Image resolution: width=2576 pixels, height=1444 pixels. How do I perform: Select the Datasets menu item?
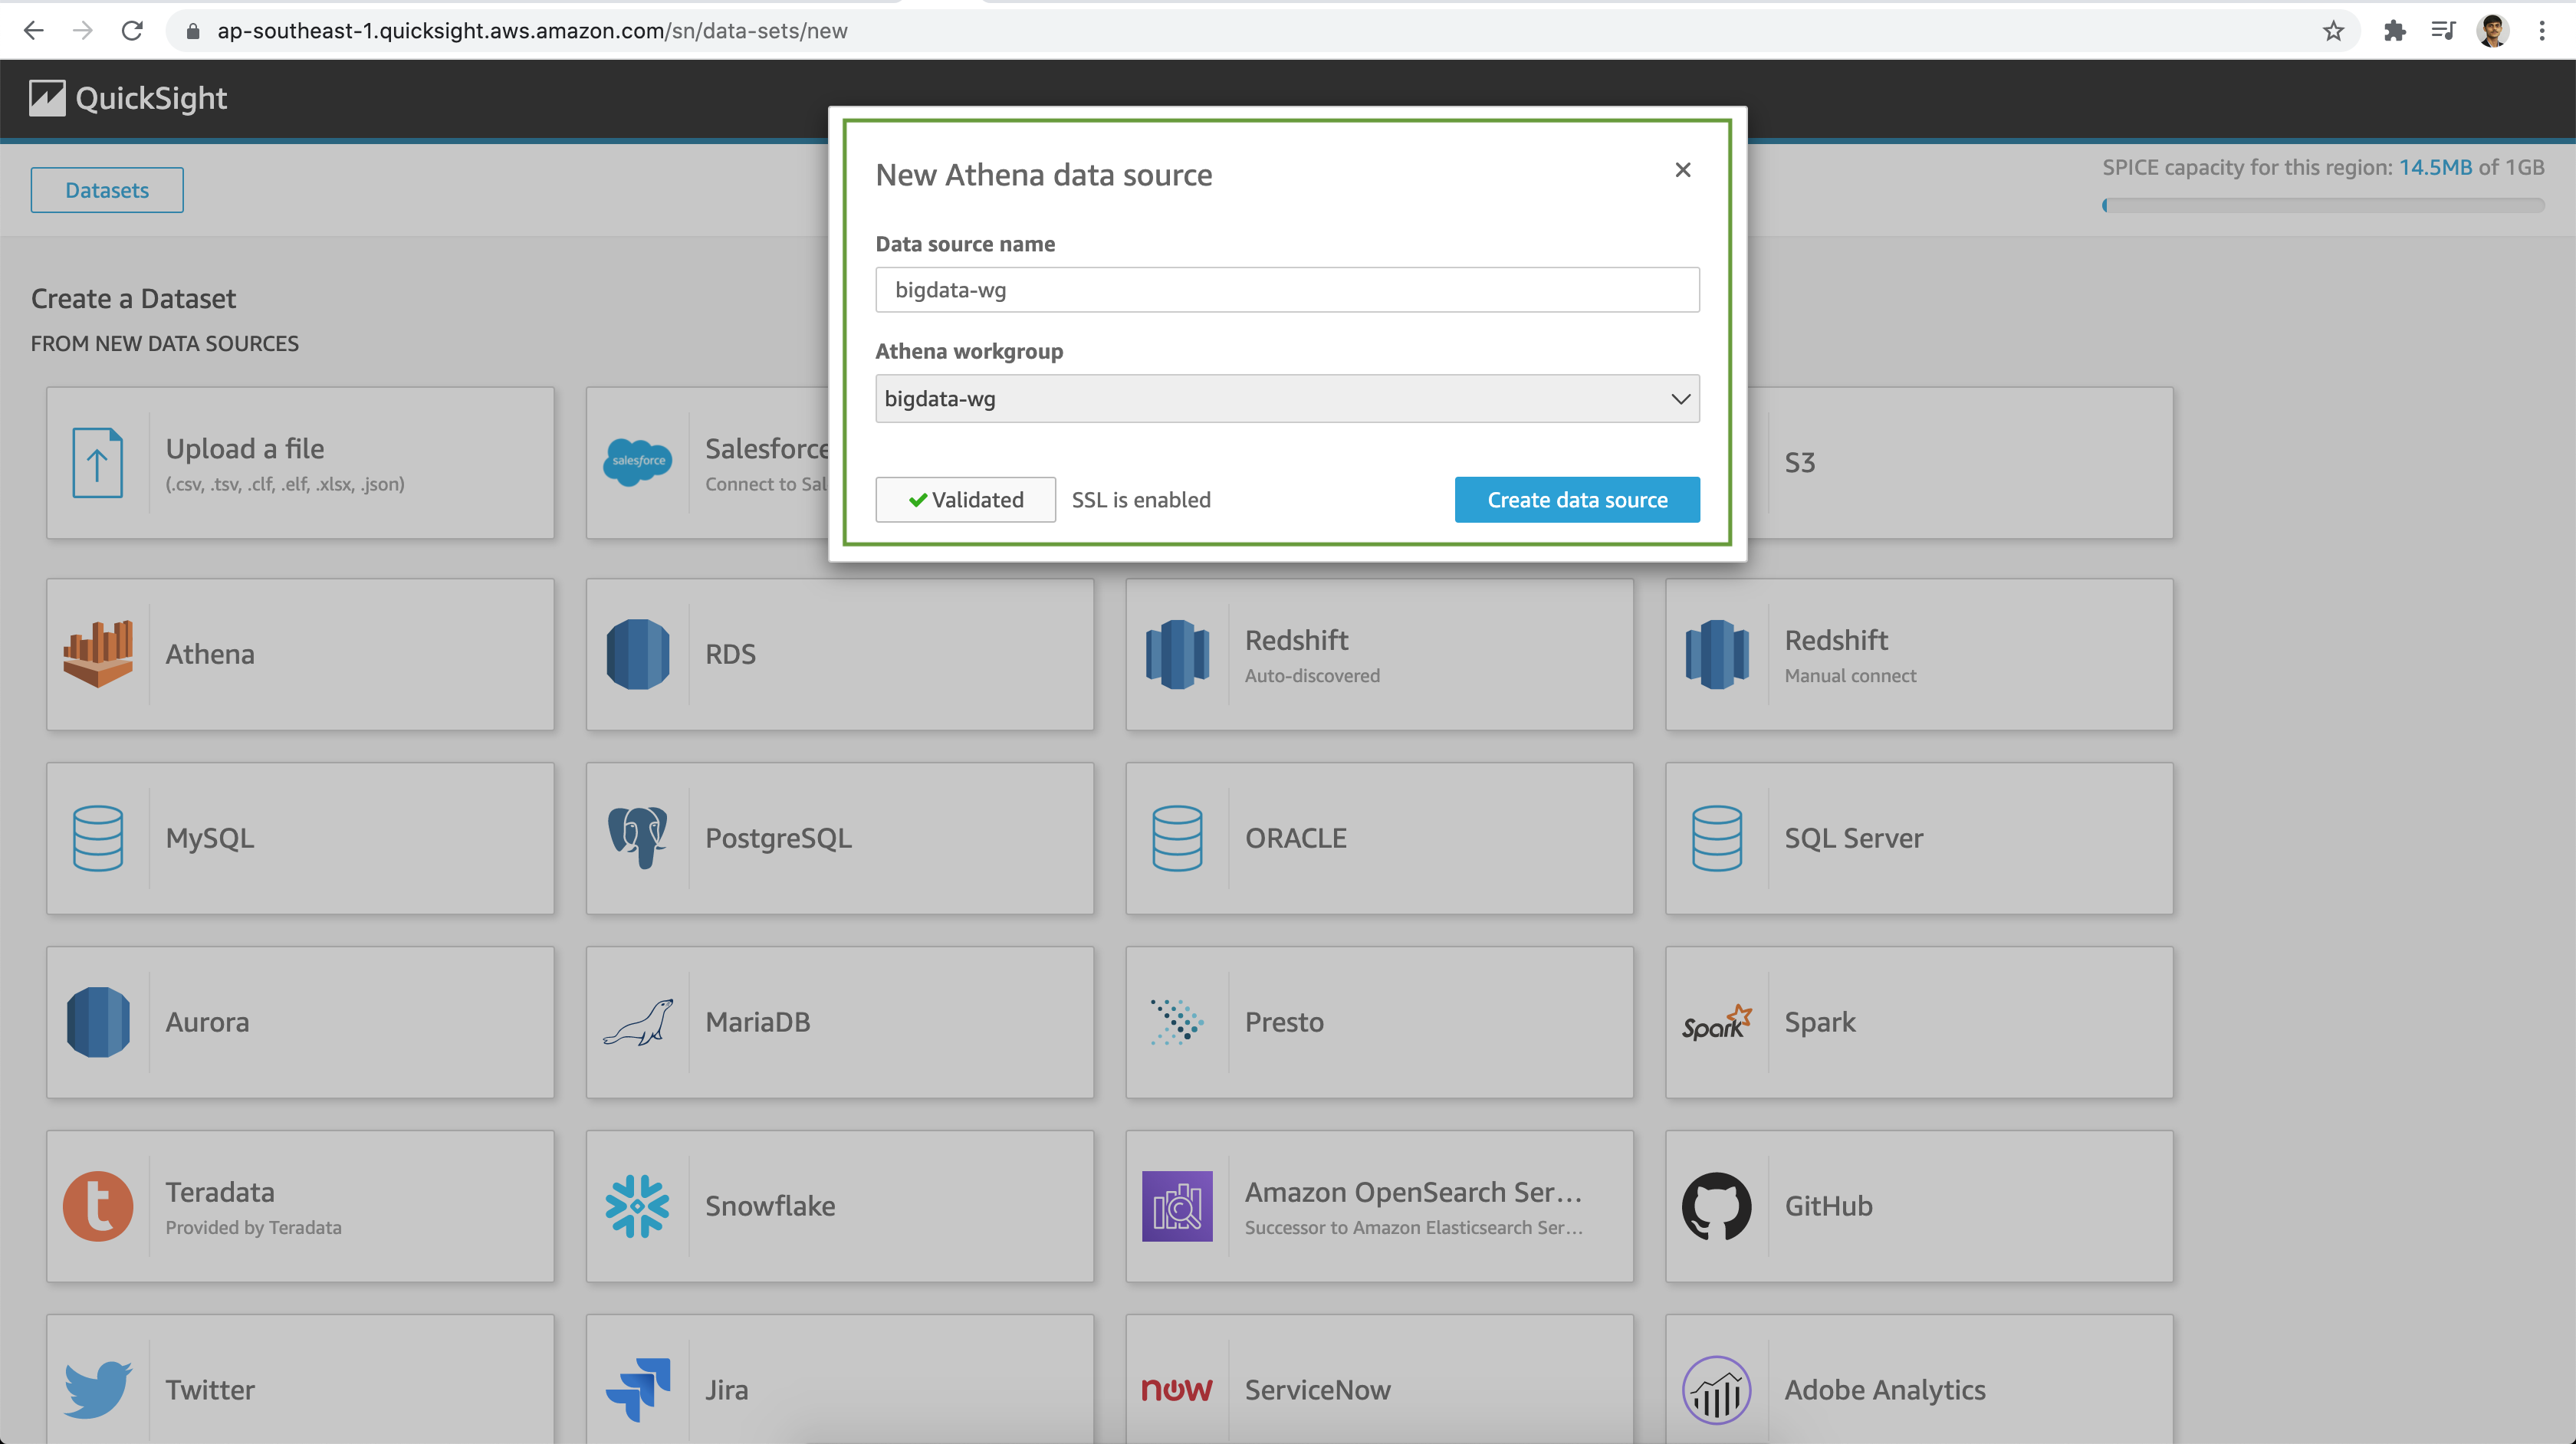click(x=104, y=189)
